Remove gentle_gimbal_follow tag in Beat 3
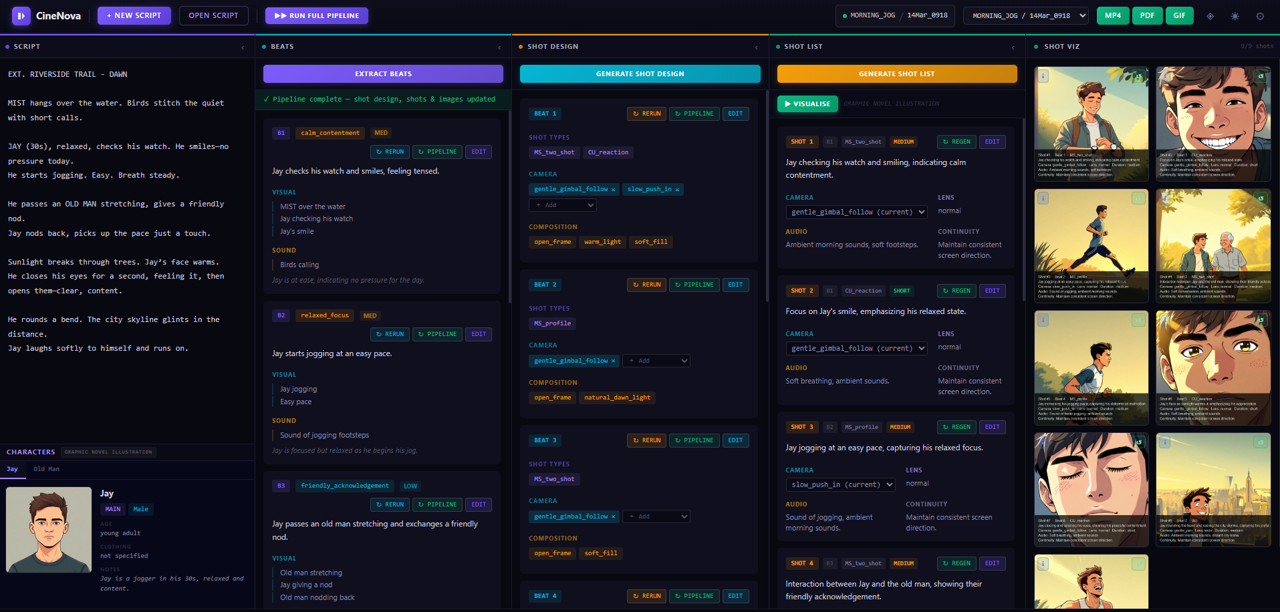Screen dimensions: 1280x612 (x=613, y=516)
